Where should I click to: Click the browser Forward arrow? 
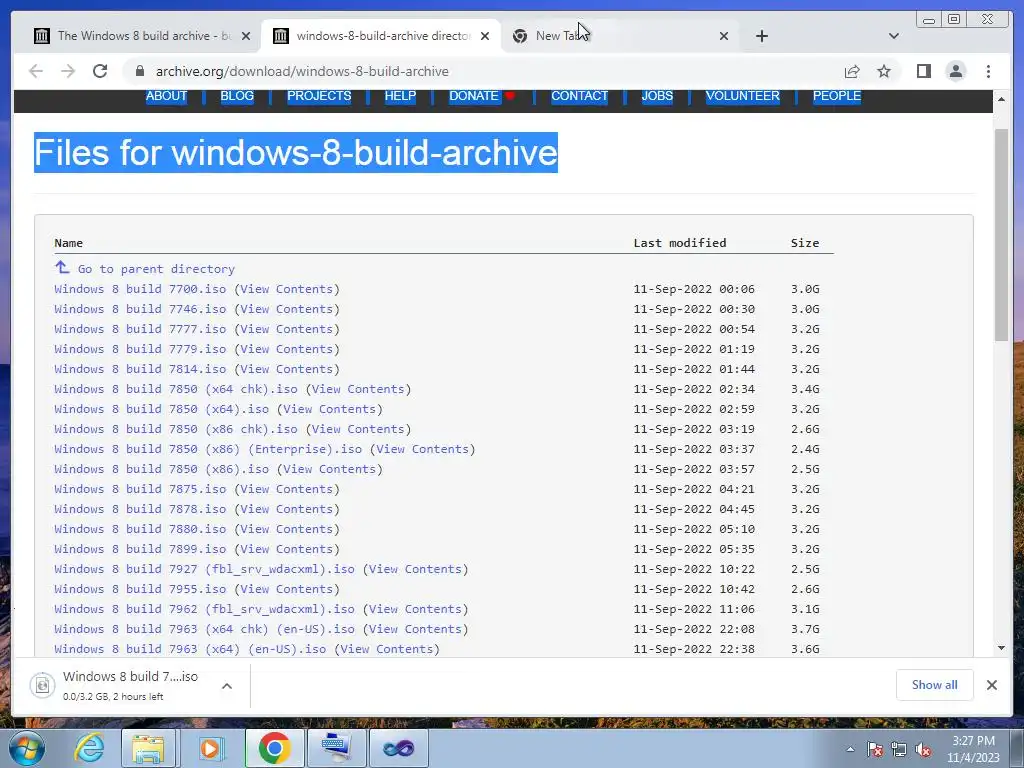[68, 71]
